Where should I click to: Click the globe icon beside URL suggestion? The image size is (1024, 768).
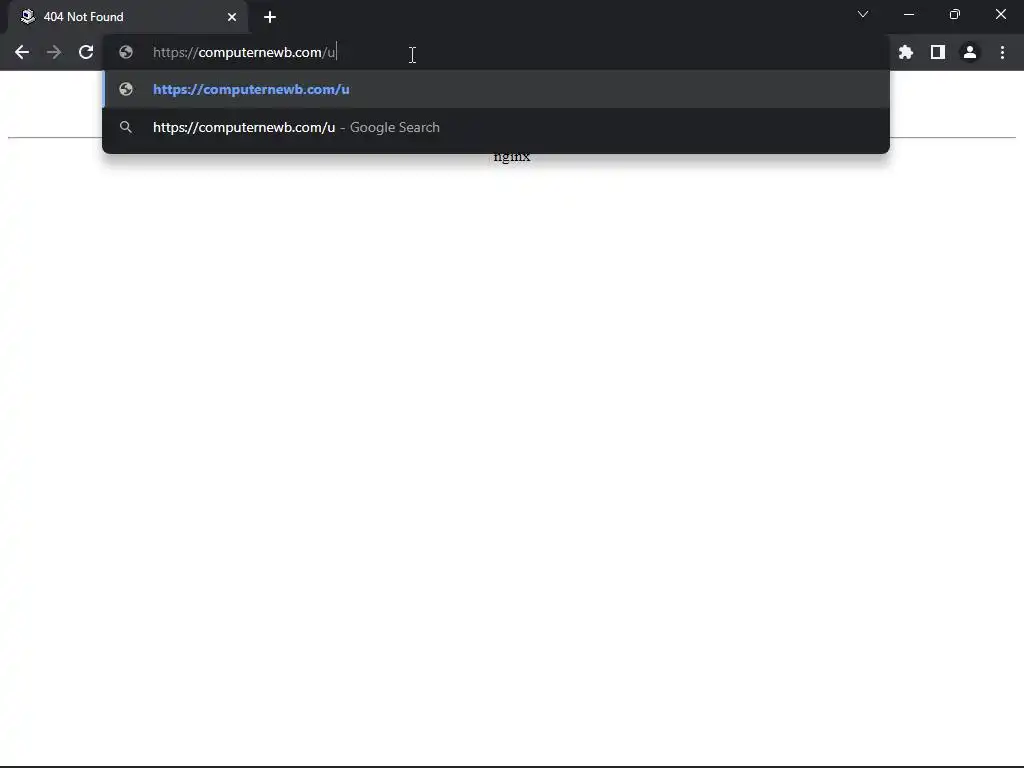[x=126, y=89]
